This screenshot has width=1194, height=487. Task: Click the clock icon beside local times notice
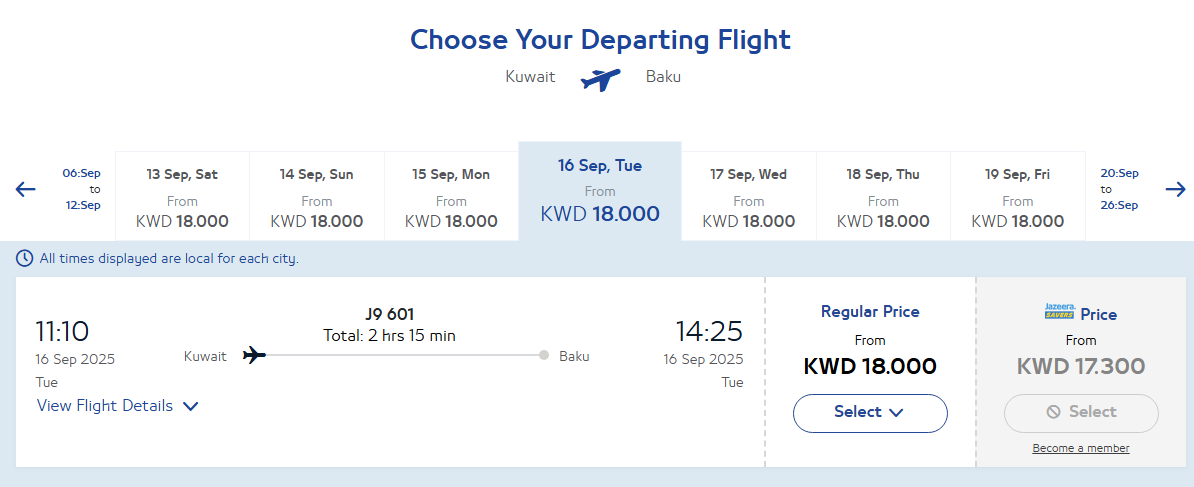pyautogui.click(x=25, y=259)
